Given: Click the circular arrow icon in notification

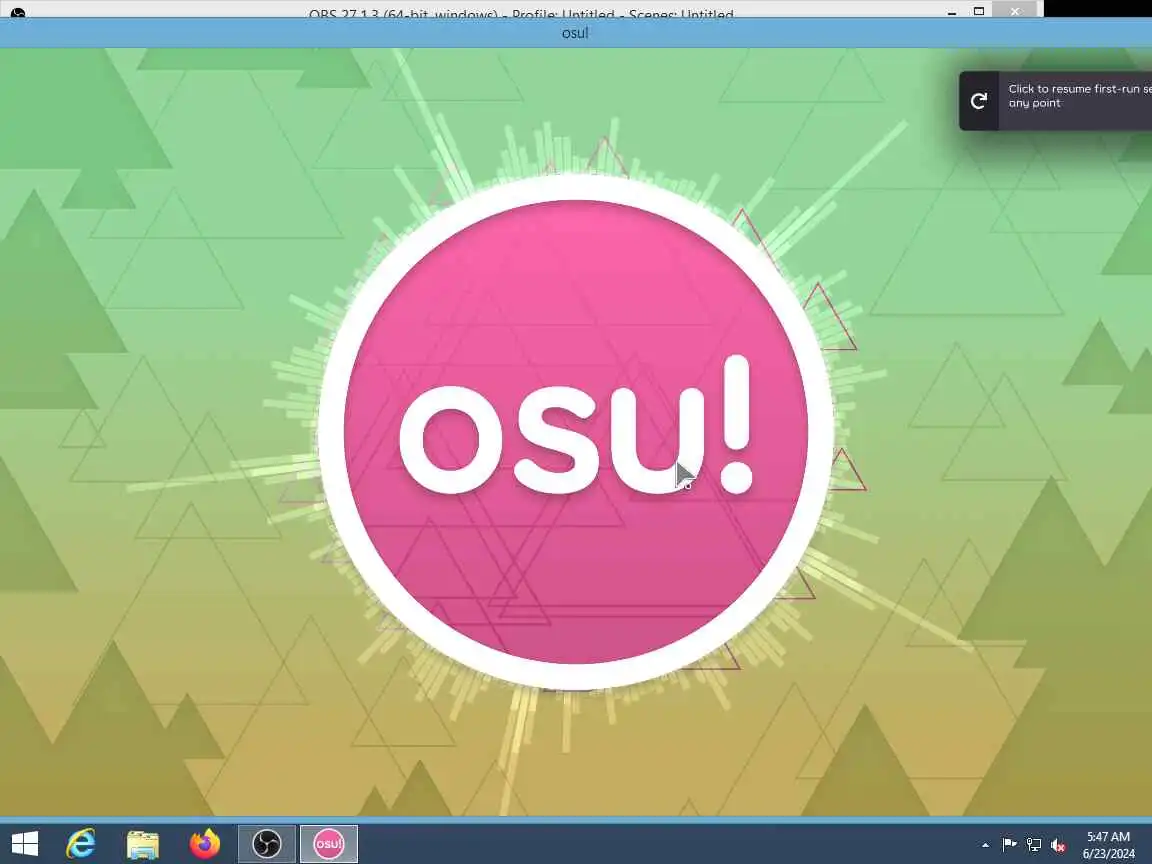Looking at the screenshot, I should 979,101.
